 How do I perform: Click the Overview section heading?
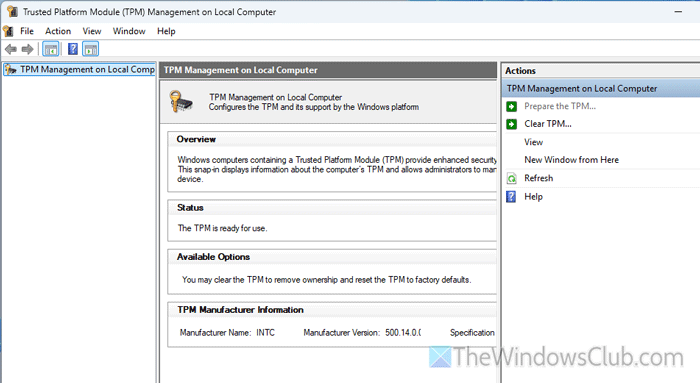(196, 139)
